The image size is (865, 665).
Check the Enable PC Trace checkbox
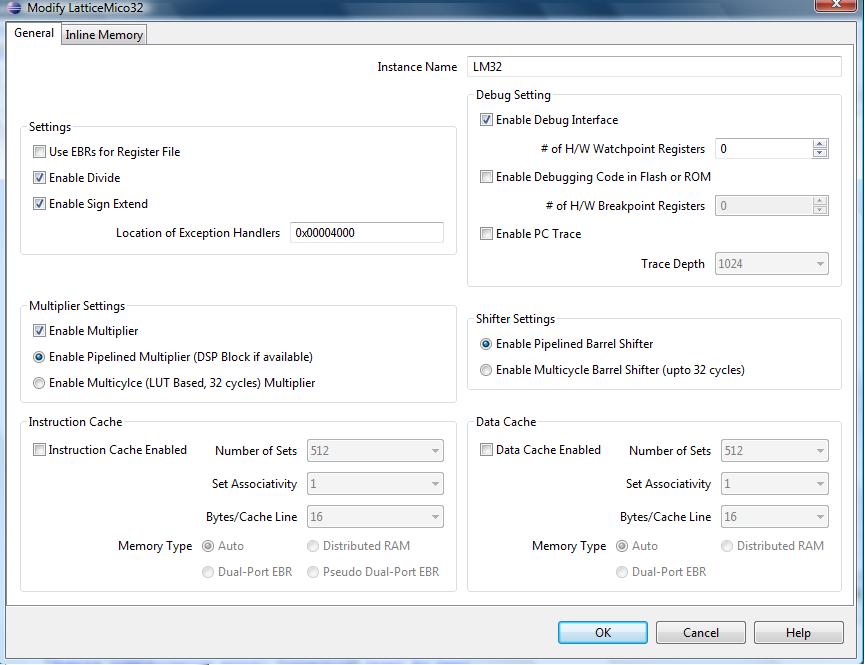(x=486, y=233)
